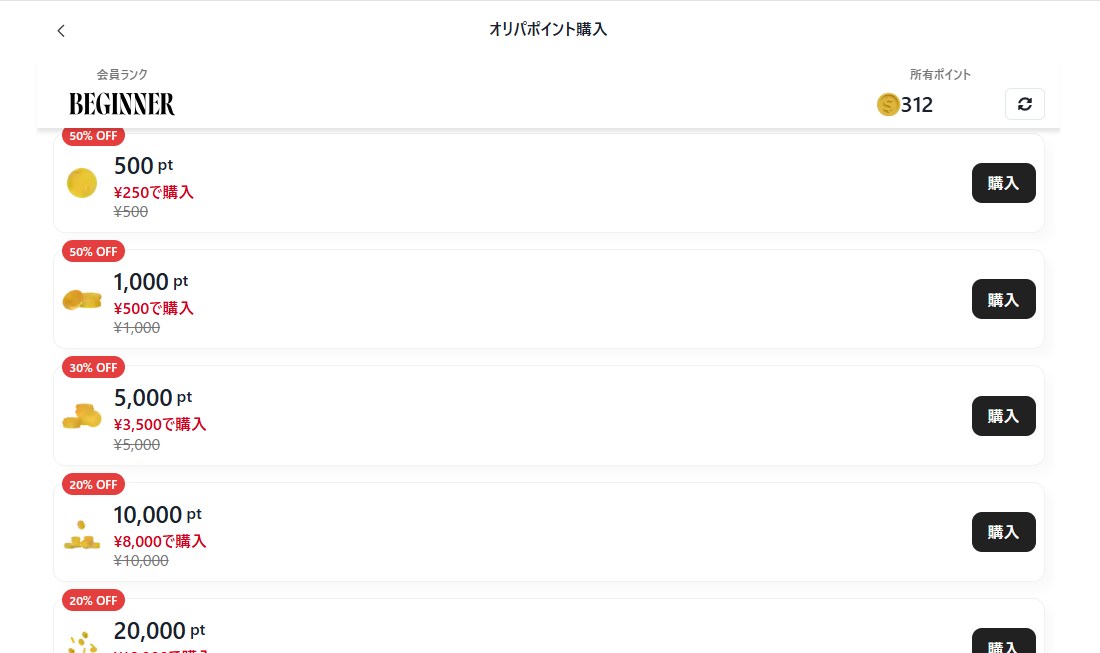This screenshot has width=1100, height=653.
Task: Click the 312 owned points value
Action: (x=917, y=104)
